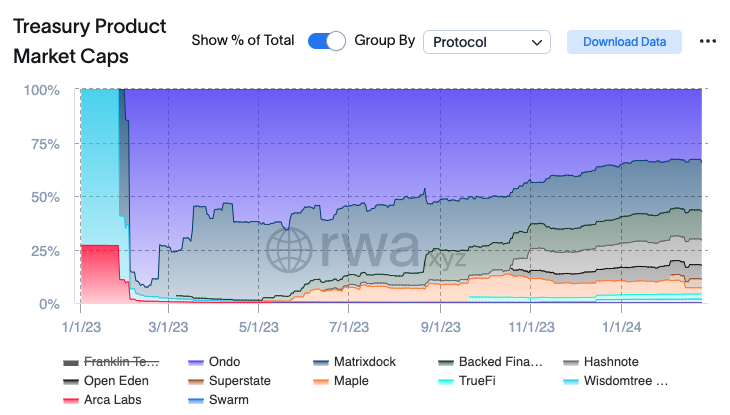This screenshot has width=730, height=415.
Task: Click the Maple legend color icon
Action: (x=323, y=381)
